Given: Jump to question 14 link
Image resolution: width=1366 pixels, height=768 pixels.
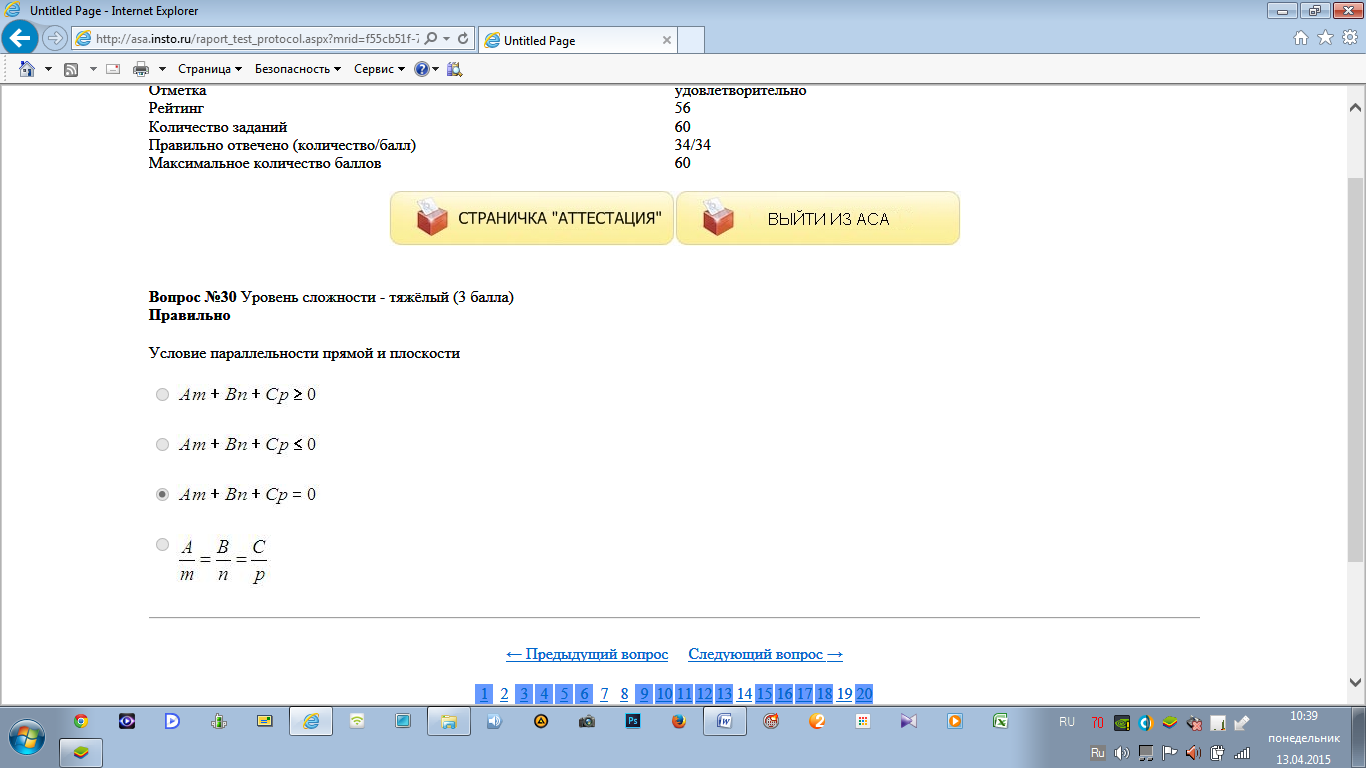Looking at the screenshot, I should (x=744, y=694).
